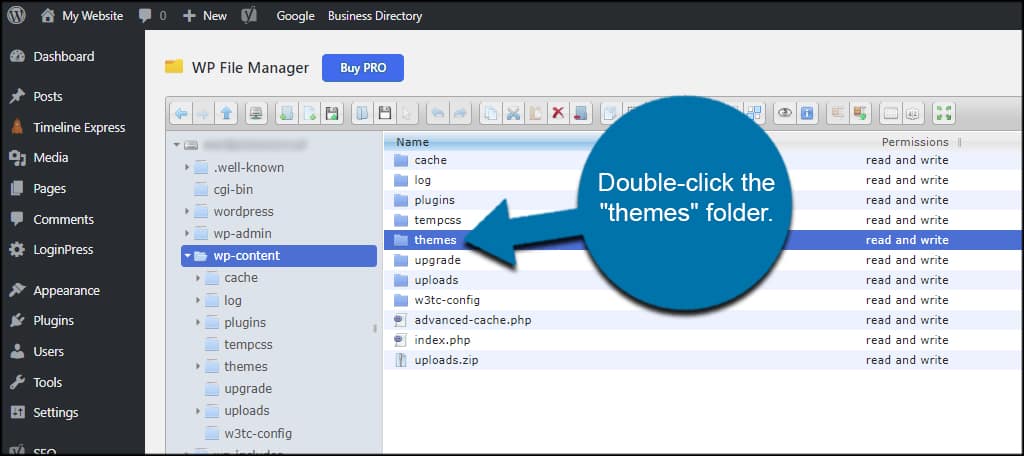Delete the selection with the red X icon
This screenshot has width=1024, height=456.
tap(558, 113)
